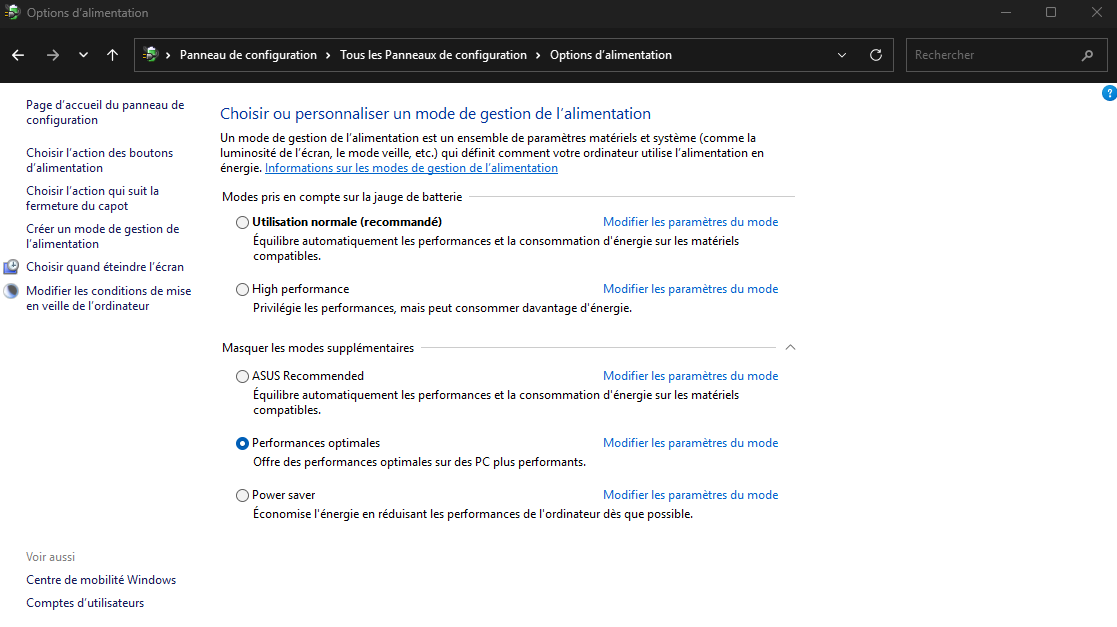Modify settings for Power saver mode

[690, 495]
